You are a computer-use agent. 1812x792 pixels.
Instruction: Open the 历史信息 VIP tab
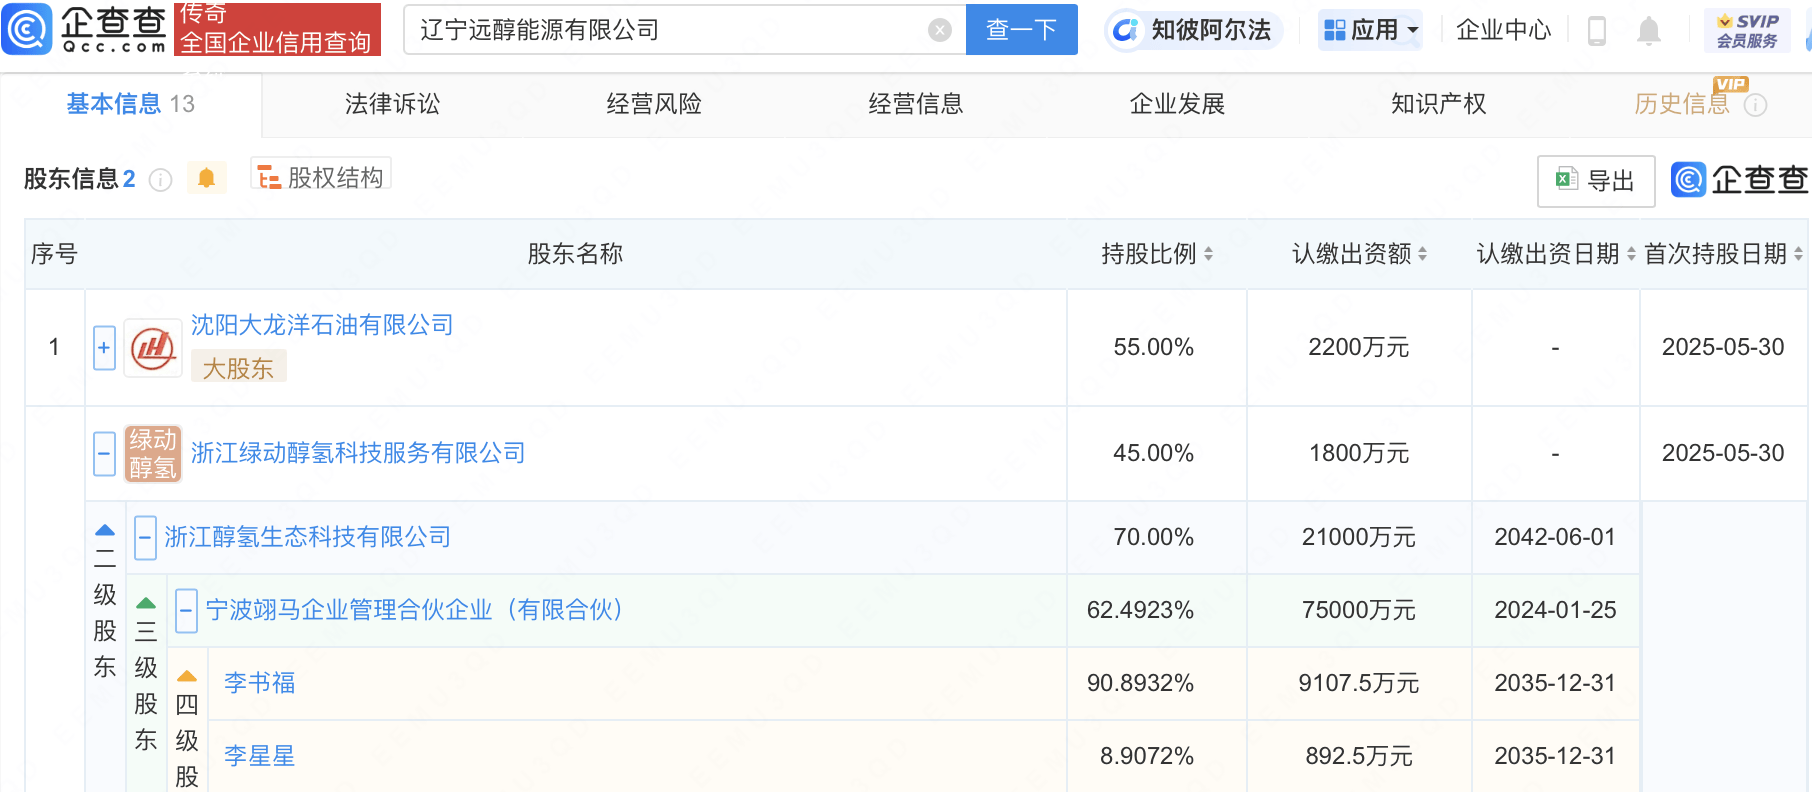coord(1682,104)
